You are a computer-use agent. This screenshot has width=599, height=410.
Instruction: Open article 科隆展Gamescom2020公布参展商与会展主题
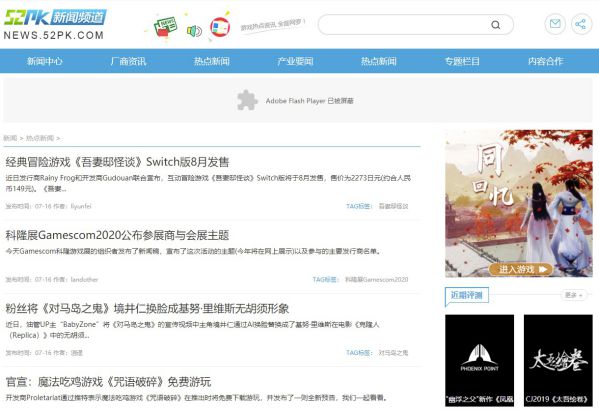point(117,235)
